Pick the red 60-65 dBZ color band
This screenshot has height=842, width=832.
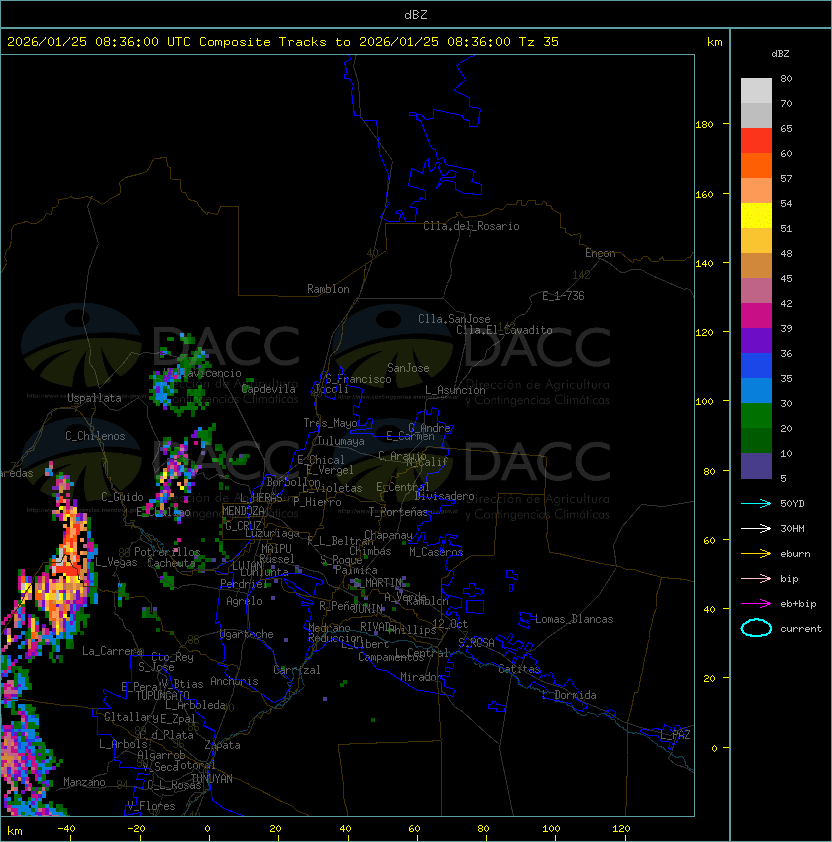756,141
